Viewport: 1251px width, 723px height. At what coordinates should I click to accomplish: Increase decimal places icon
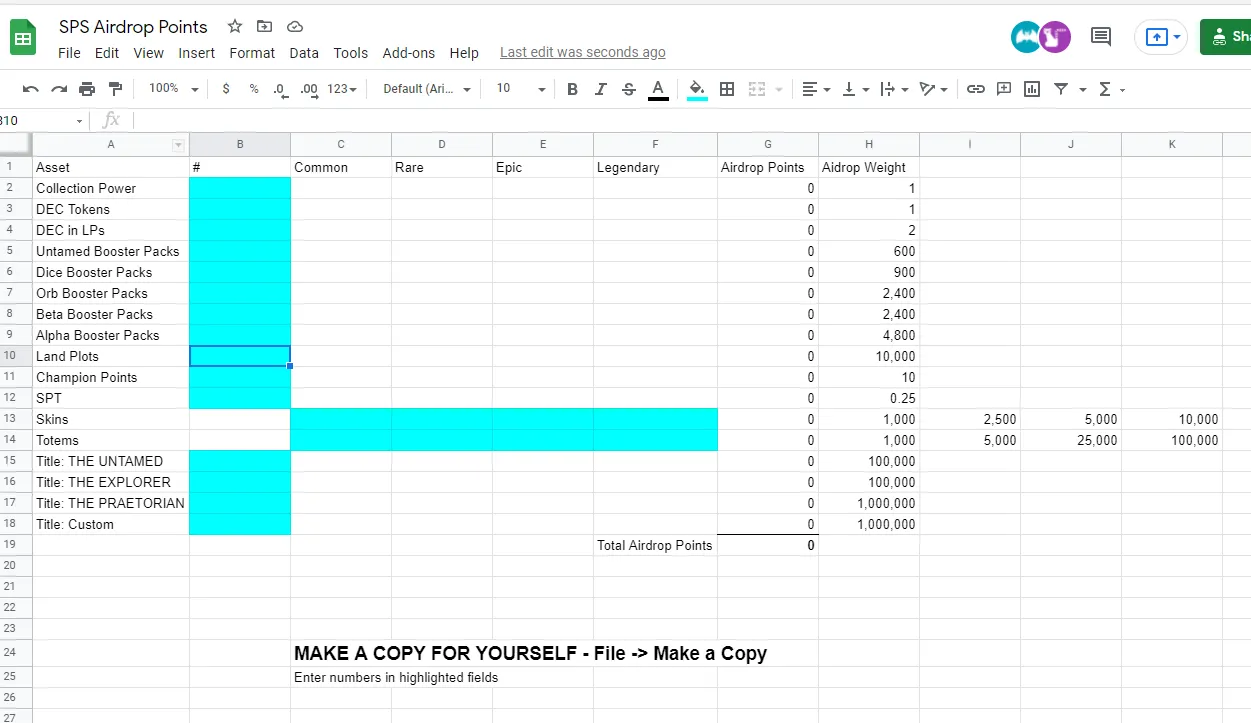[x=309, y=89]
